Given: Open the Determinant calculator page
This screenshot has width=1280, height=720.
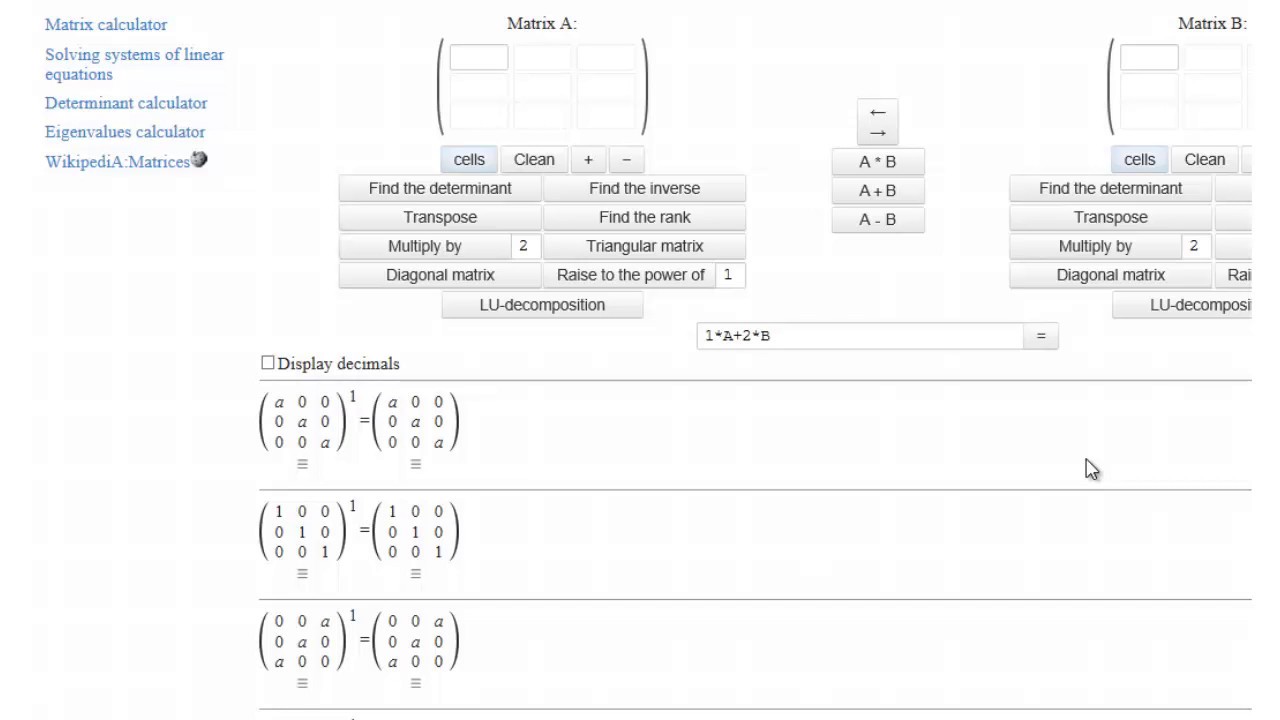Looking at the screenshot, I should (x=126, y=103).
